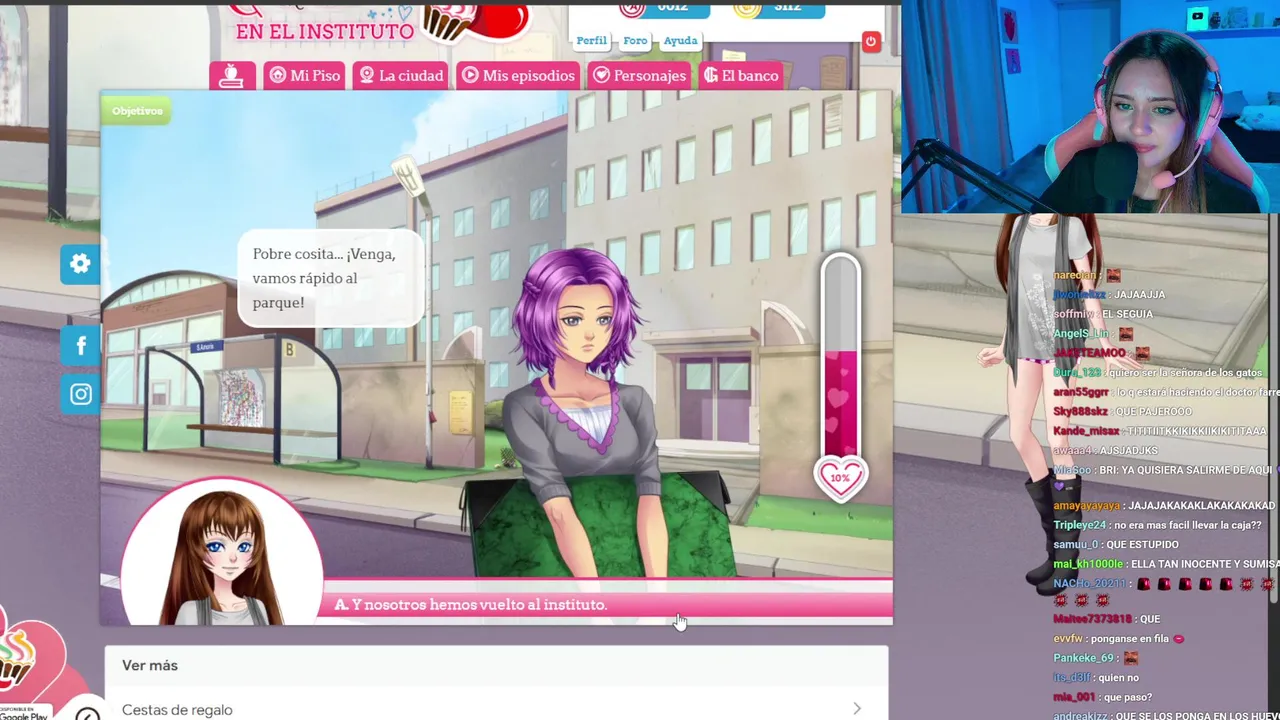Viewport: 1280px width, 720px height.
Task: Click chat message "QUE ESTUPIDO"
Action: [1141, 545]
